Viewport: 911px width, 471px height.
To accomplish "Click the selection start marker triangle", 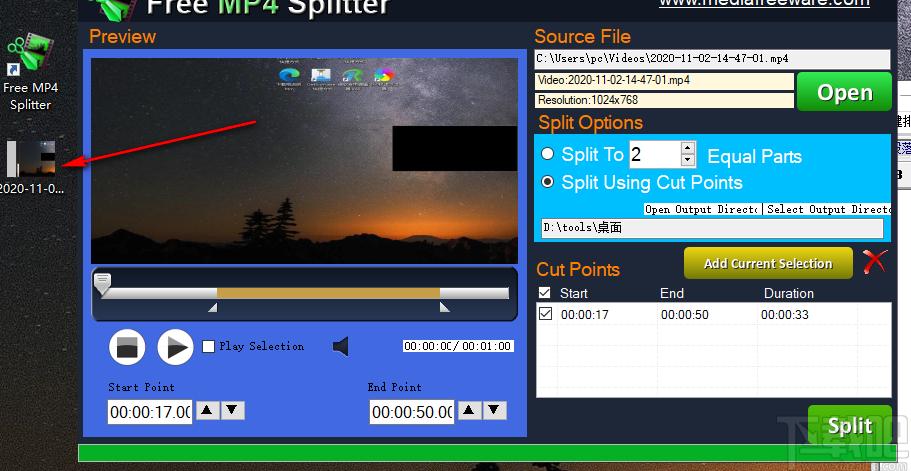I will click(x=213, y=307).
